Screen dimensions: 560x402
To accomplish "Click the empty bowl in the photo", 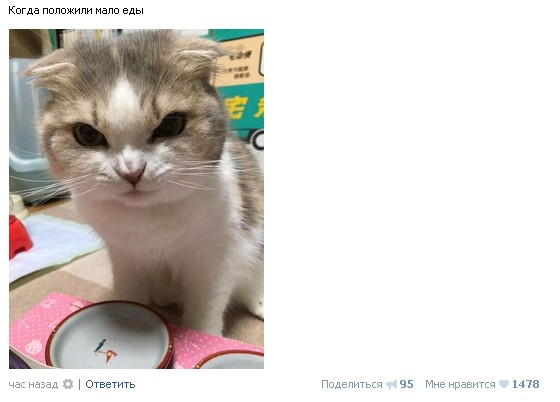I will click(x=109, y=336).
